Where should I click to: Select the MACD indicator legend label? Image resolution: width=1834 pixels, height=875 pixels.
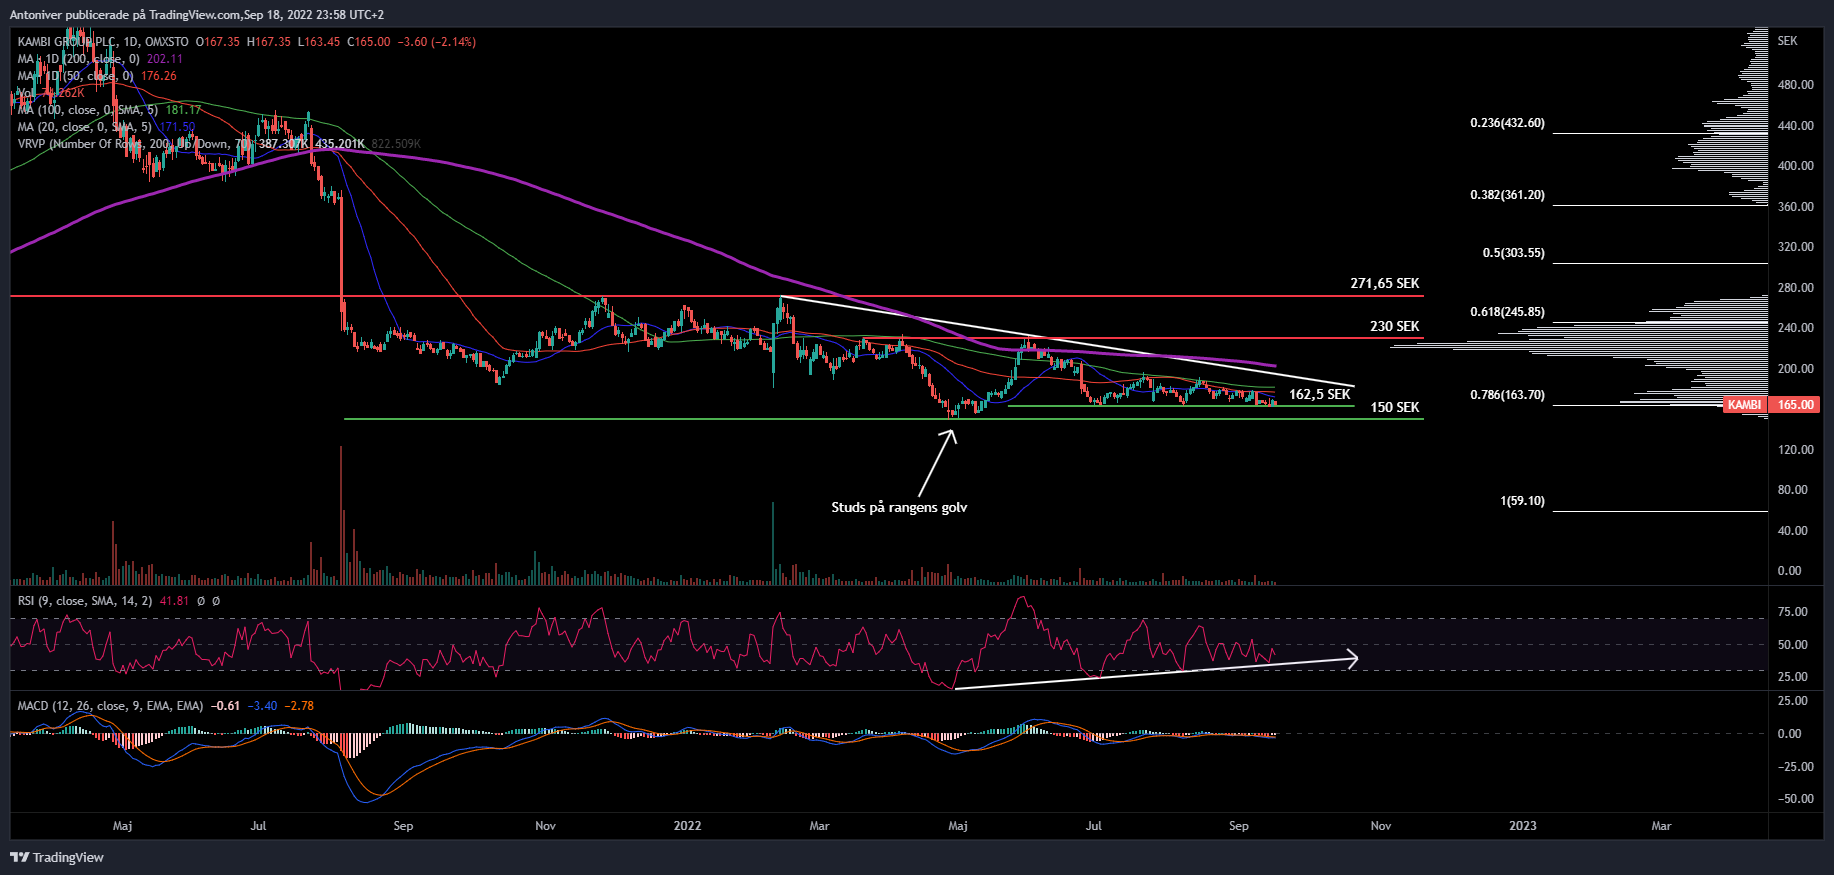[x=110, y=706]
